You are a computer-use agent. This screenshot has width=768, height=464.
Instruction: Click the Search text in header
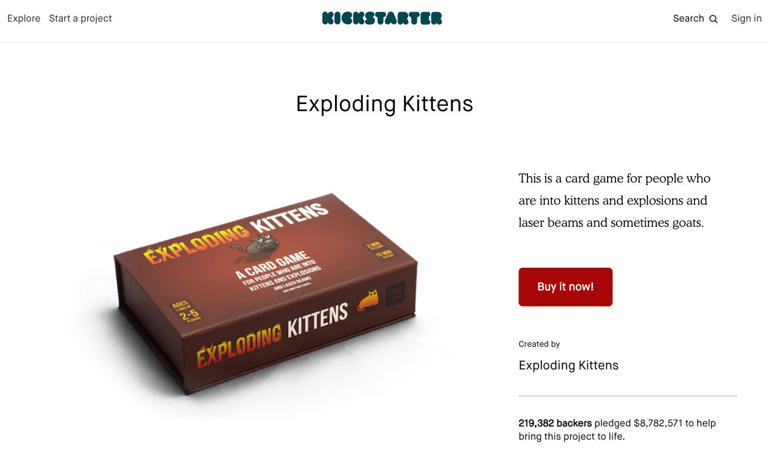point(688,18)
